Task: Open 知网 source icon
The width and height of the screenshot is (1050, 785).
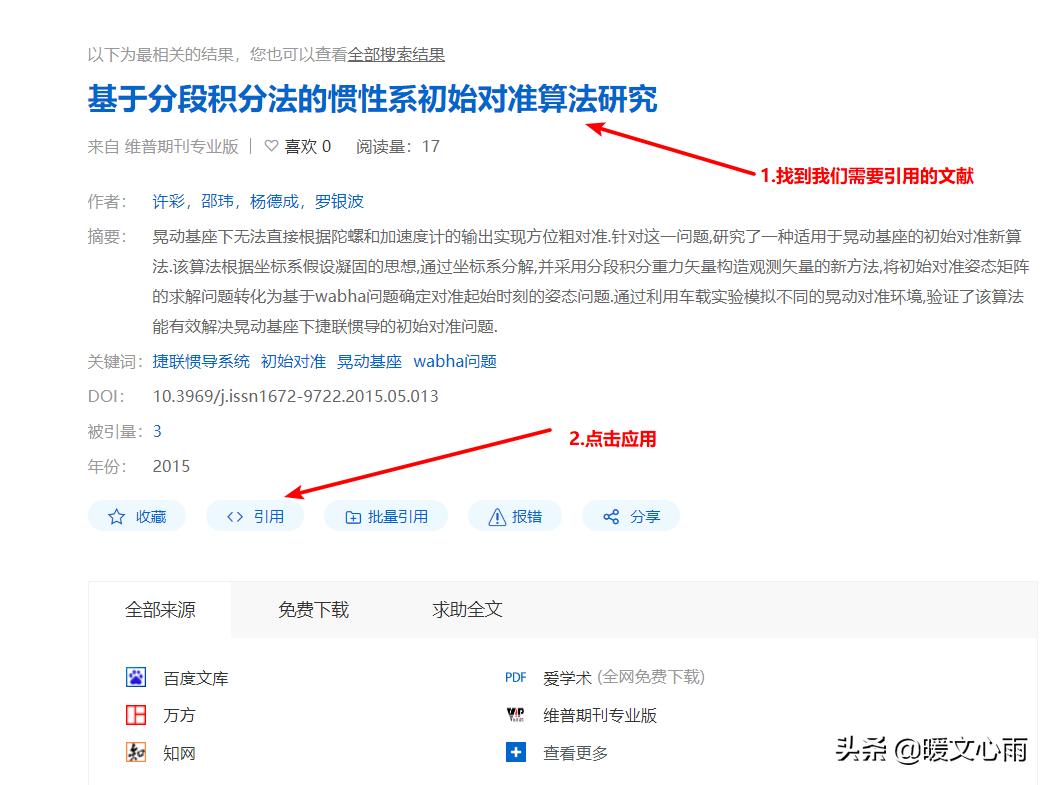Action: point(135,753)
